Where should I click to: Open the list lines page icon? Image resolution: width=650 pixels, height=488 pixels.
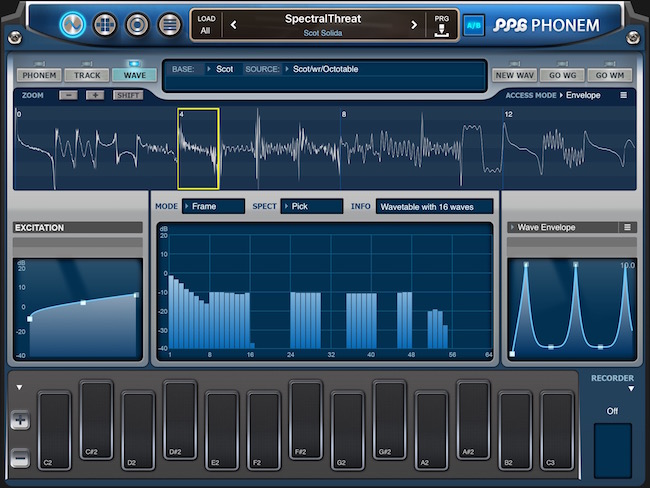click(x=170, y=24)
